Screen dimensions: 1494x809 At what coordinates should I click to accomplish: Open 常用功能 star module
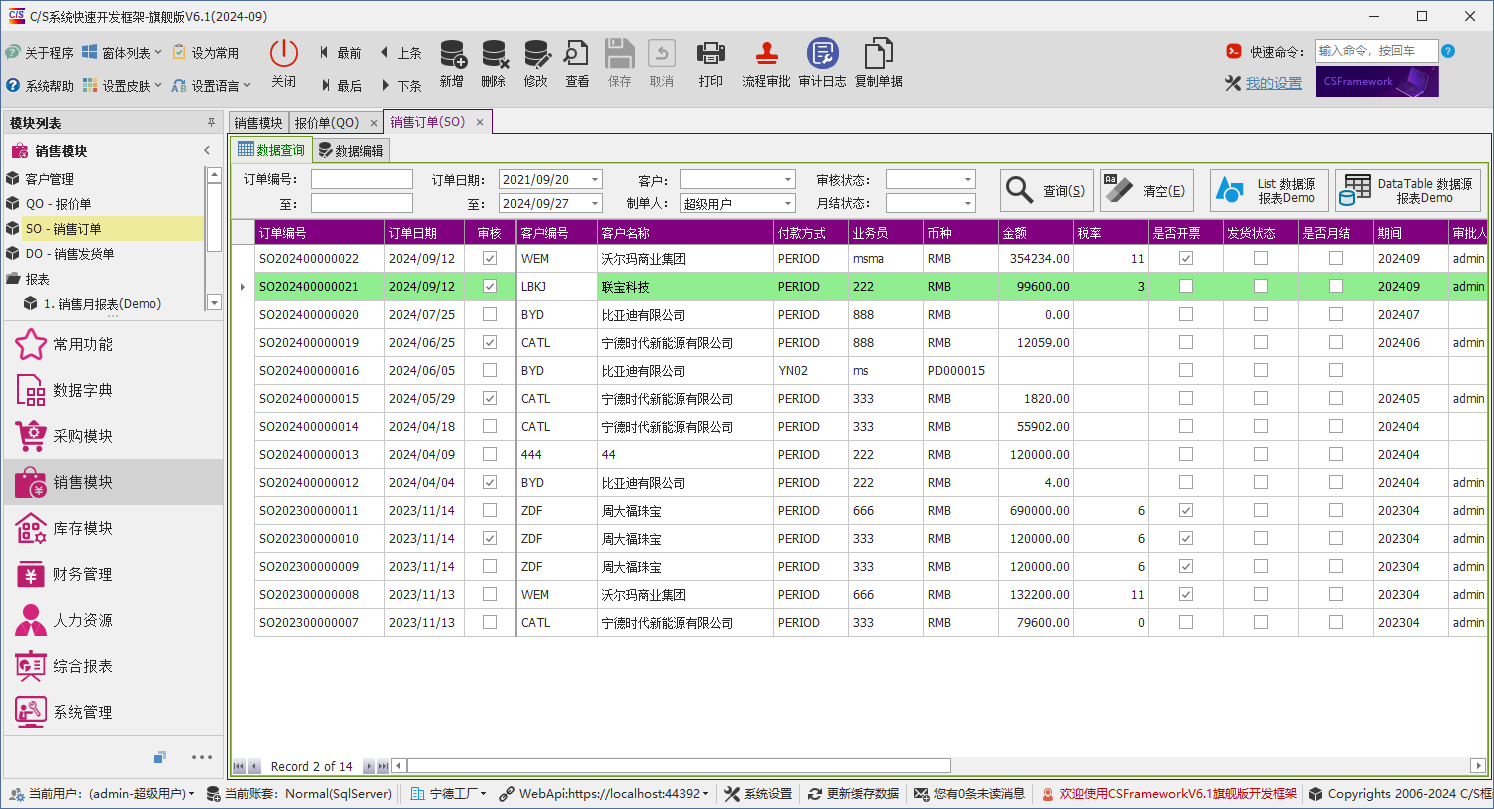114,345
